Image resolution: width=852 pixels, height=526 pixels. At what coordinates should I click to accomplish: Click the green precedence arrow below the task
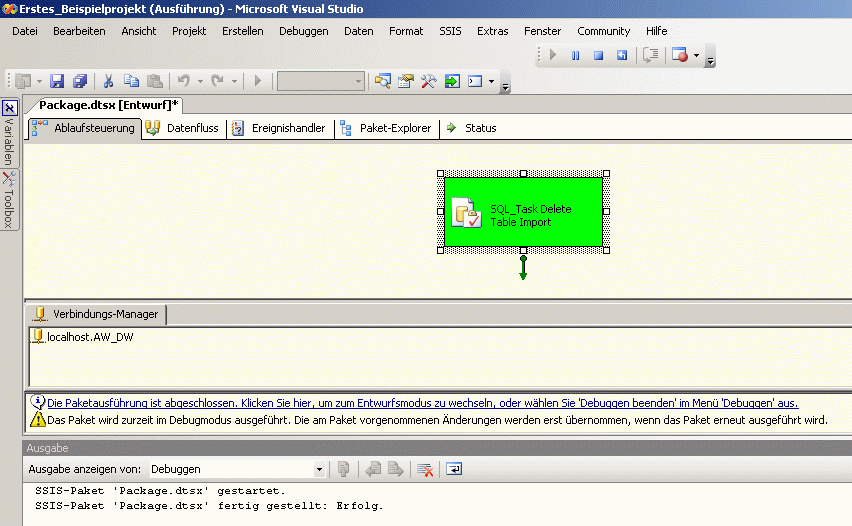click(x=523, y=268)
